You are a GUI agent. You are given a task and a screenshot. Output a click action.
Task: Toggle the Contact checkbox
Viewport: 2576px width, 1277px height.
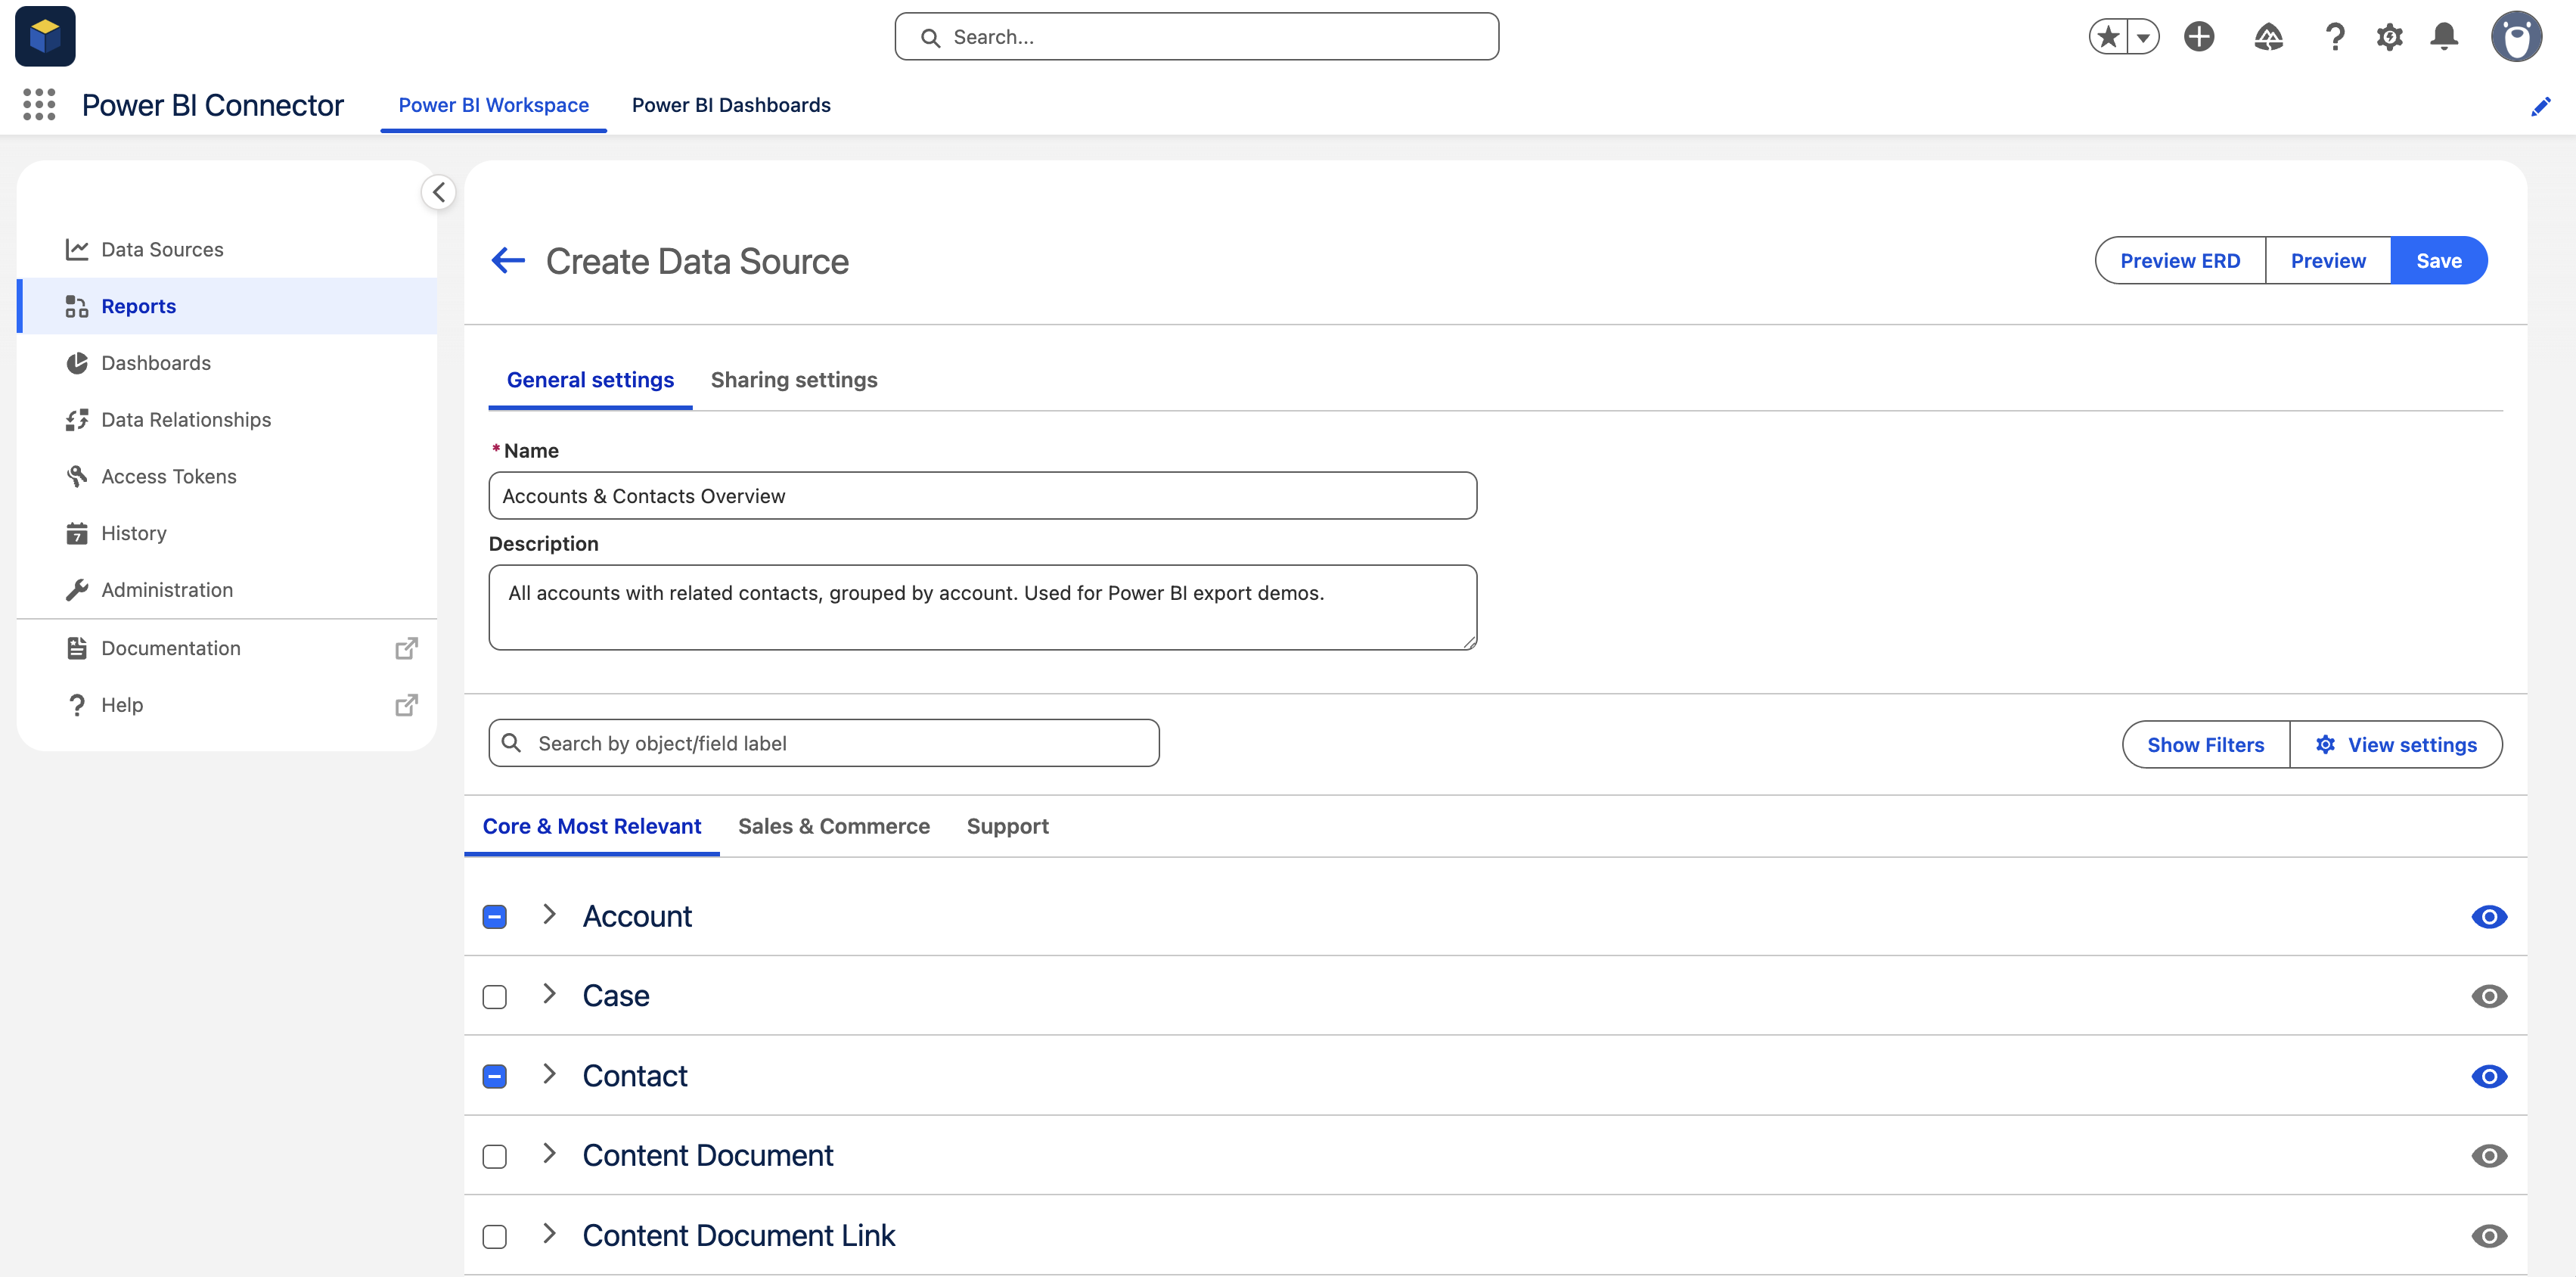pyautogui.click(x=495, y=1077)
